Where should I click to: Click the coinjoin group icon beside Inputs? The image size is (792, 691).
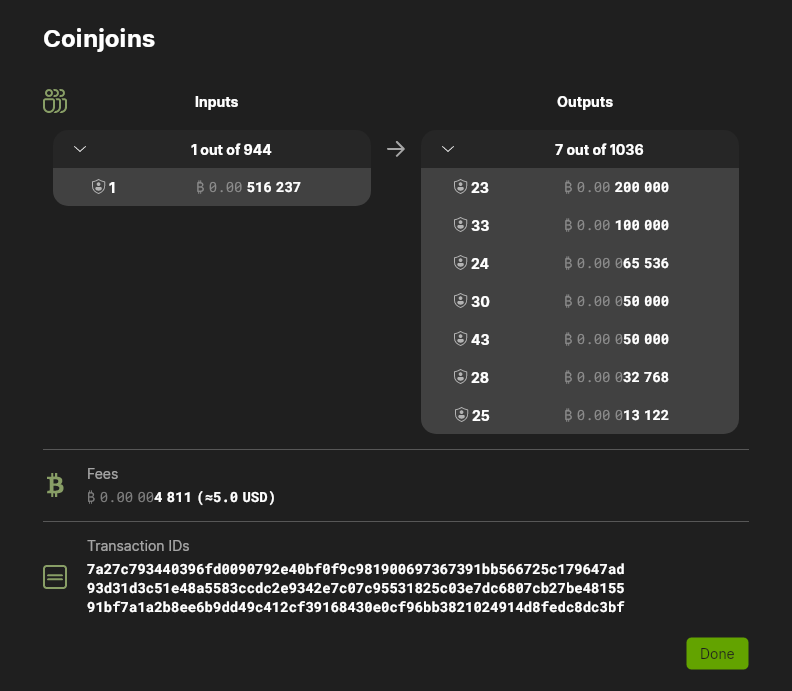[55, 101]
